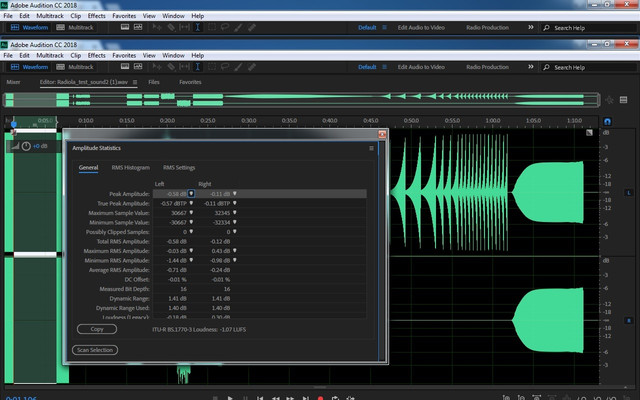Switch to Waveform view in front window
This screenshot has width=640, height=400.
tap(29, 67)
